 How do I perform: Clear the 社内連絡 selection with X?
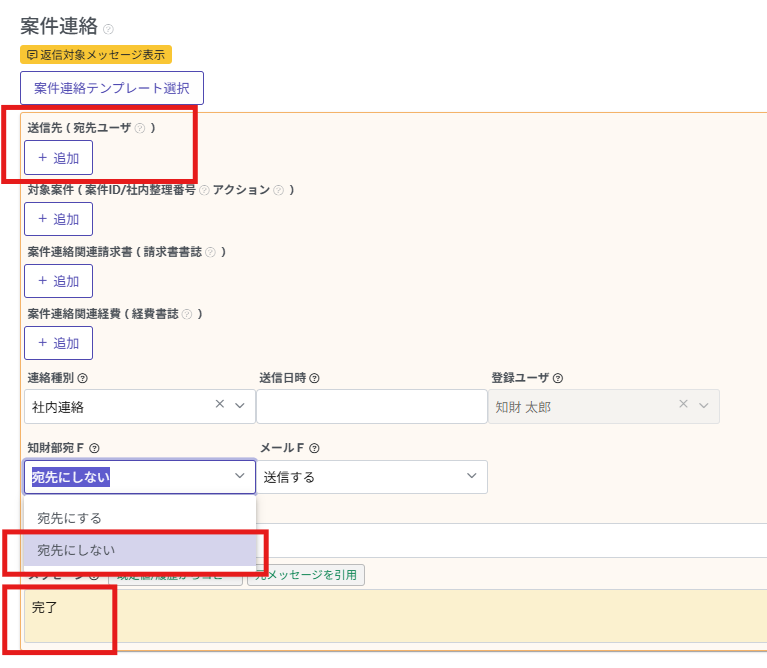point(220,405)
